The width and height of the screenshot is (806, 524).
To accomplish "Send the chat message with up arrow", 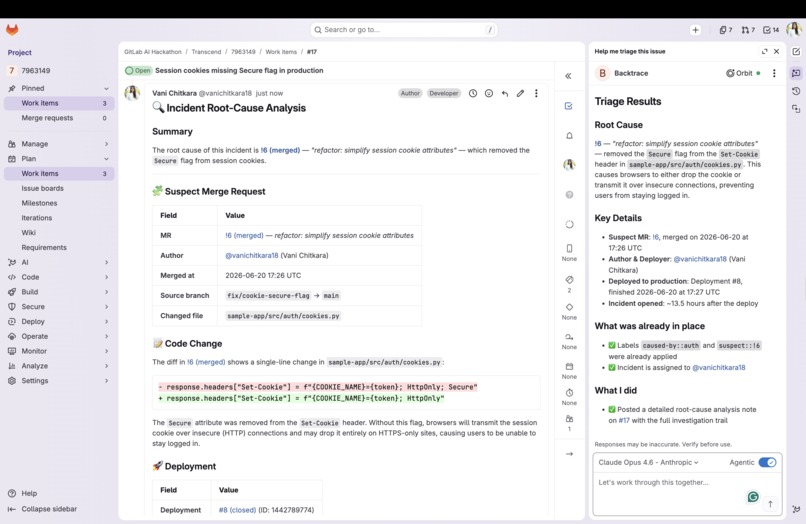I will click(770, 504).
